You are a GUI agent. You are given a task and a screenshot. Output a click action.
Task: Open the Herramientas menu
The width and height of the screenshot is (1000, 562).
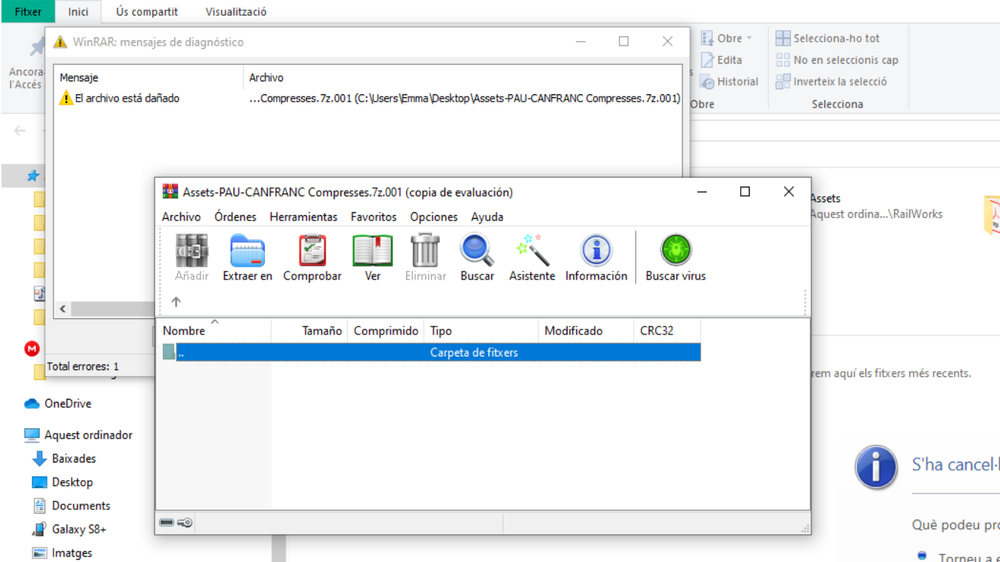[x=304, y=217]
